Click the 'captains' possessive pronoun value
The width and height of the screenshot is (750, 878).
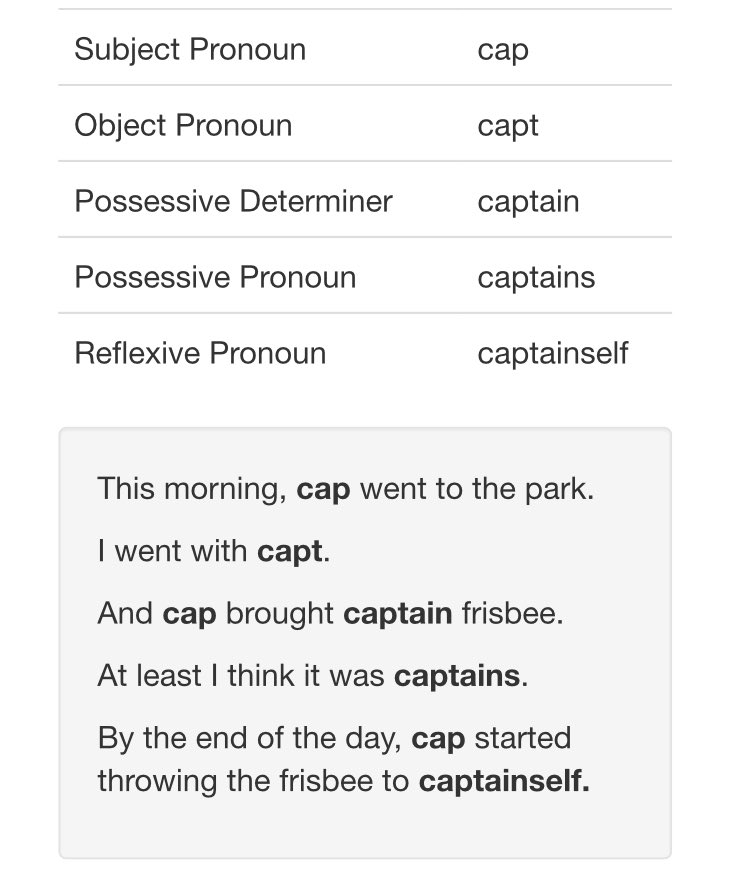point(536,278)
